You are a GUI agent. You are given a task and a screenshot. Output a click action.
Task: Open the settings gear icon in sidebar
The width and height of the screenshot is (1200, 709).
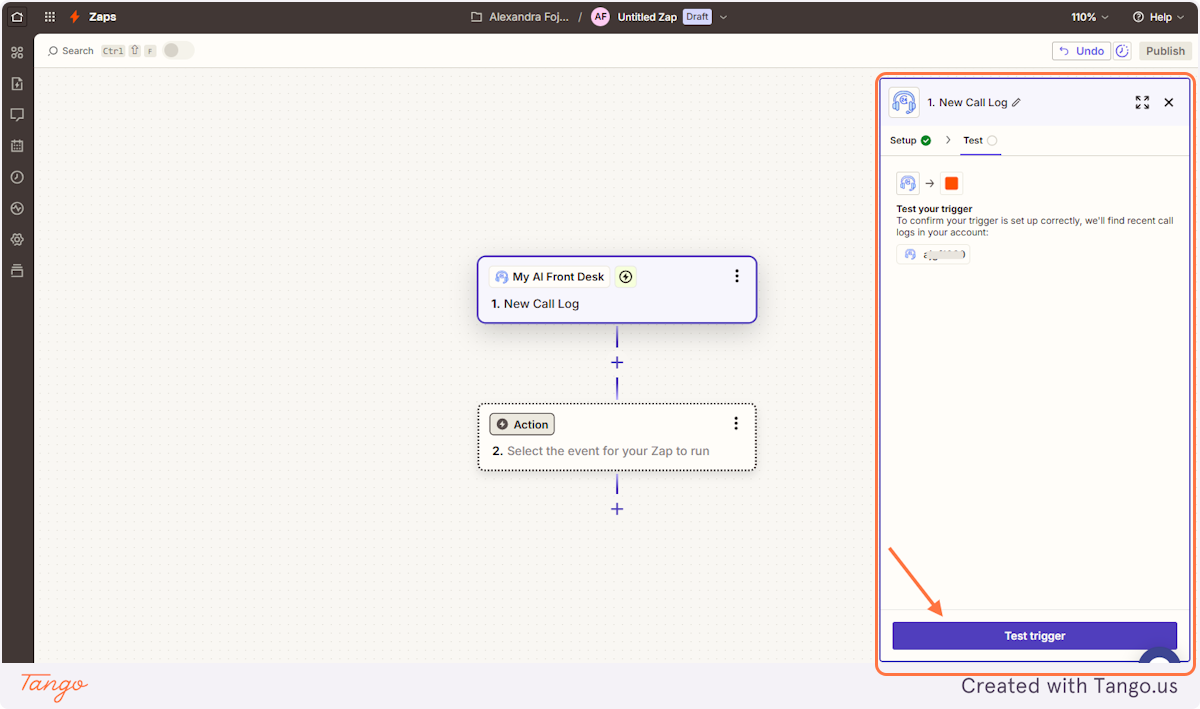point(17,240)
